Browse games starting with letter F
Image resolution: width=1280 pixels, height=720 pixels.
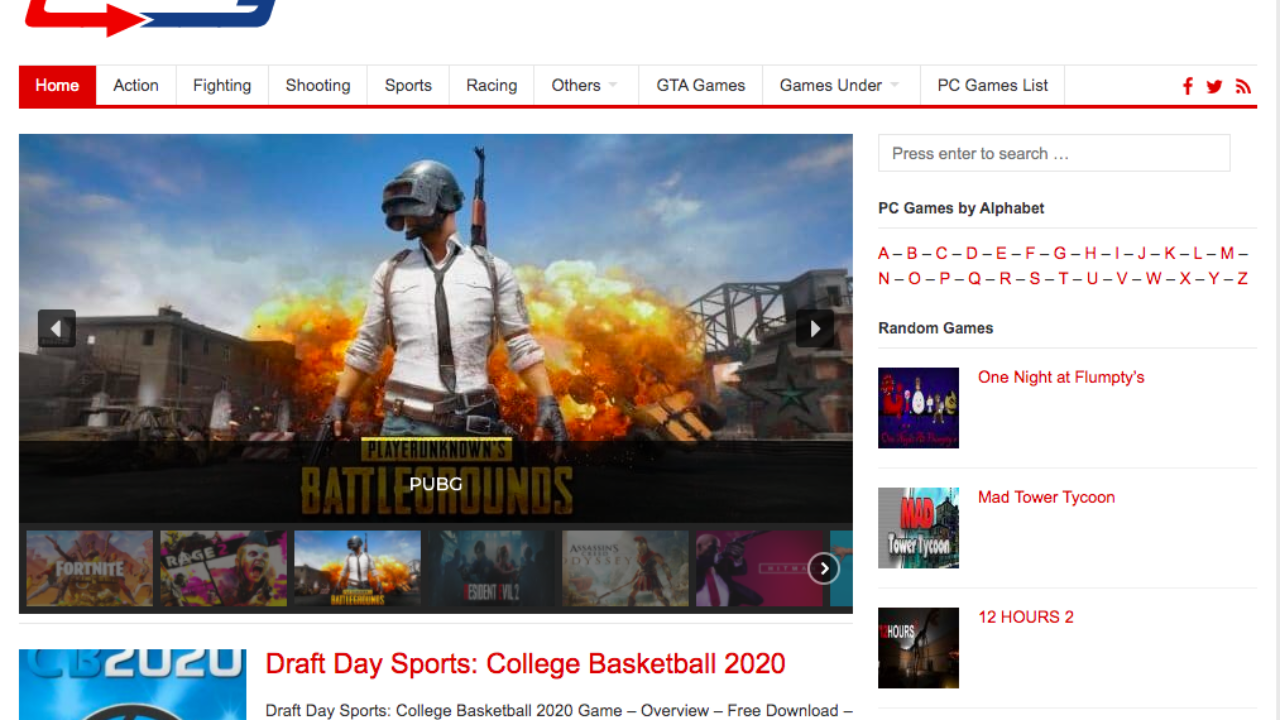click(x=1030, y=253)
